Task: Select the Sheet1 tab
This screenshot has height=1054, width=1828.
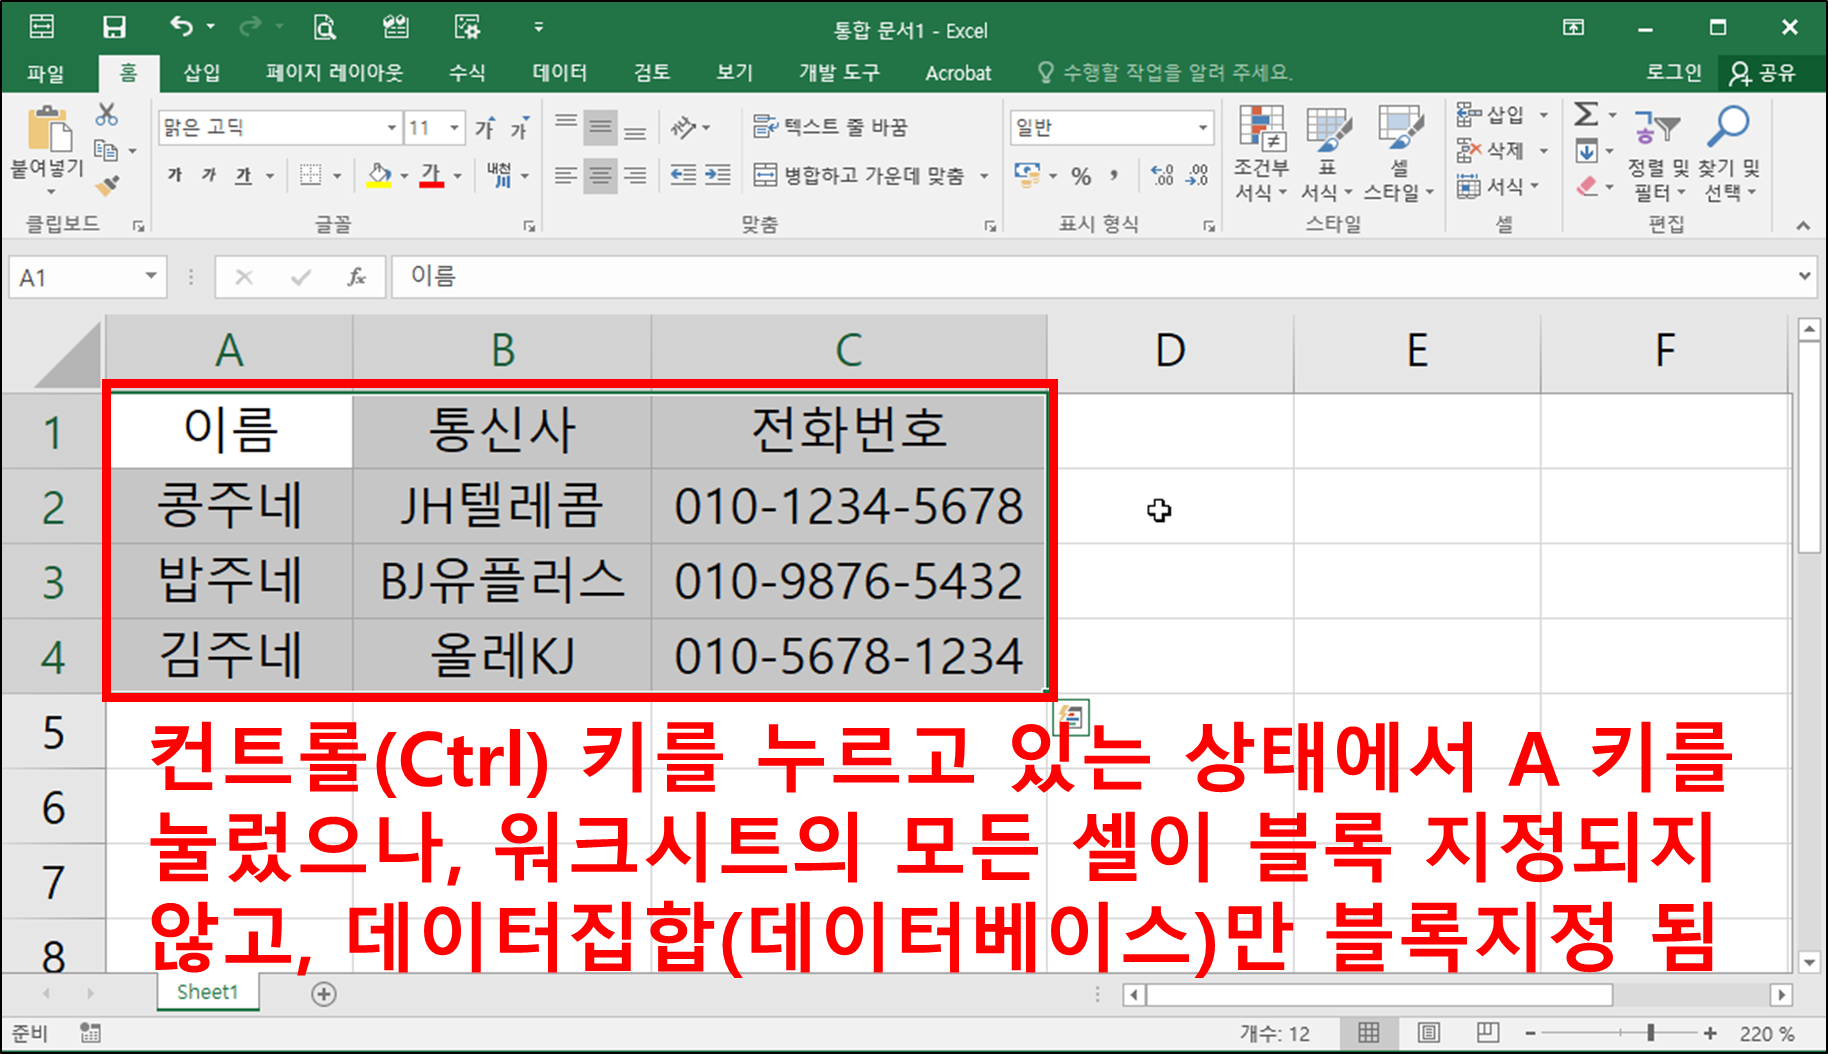Action: [208, 992]
